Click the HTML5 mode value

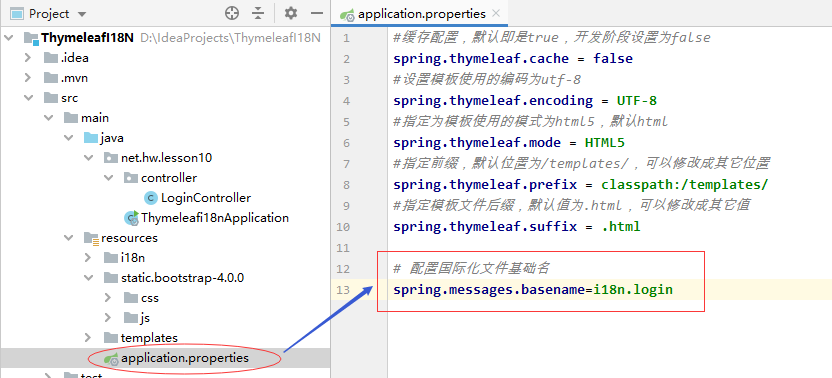point(605,143)
